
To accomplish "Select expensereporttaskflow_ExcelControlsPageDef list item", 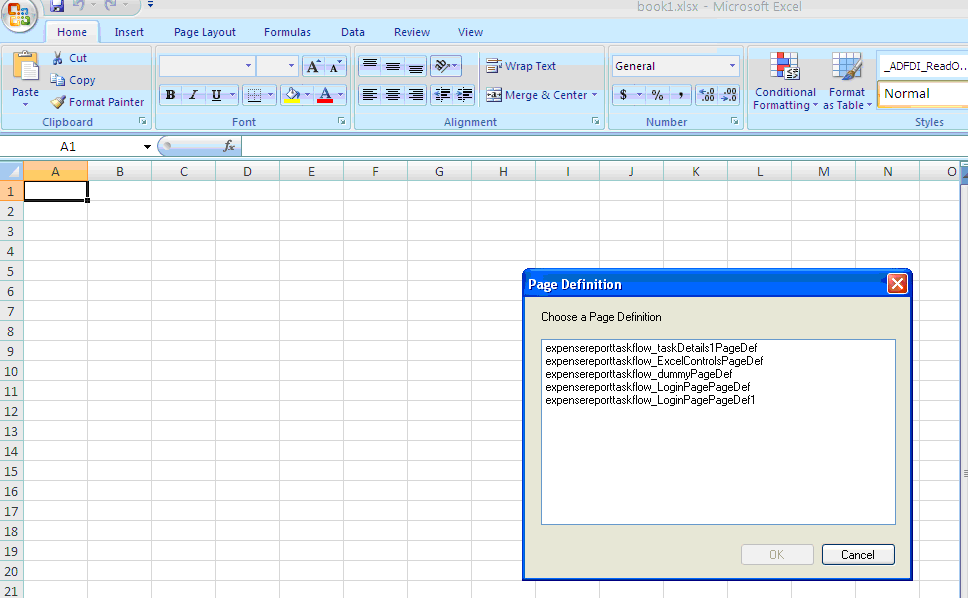I will click(x=654, y=361).
